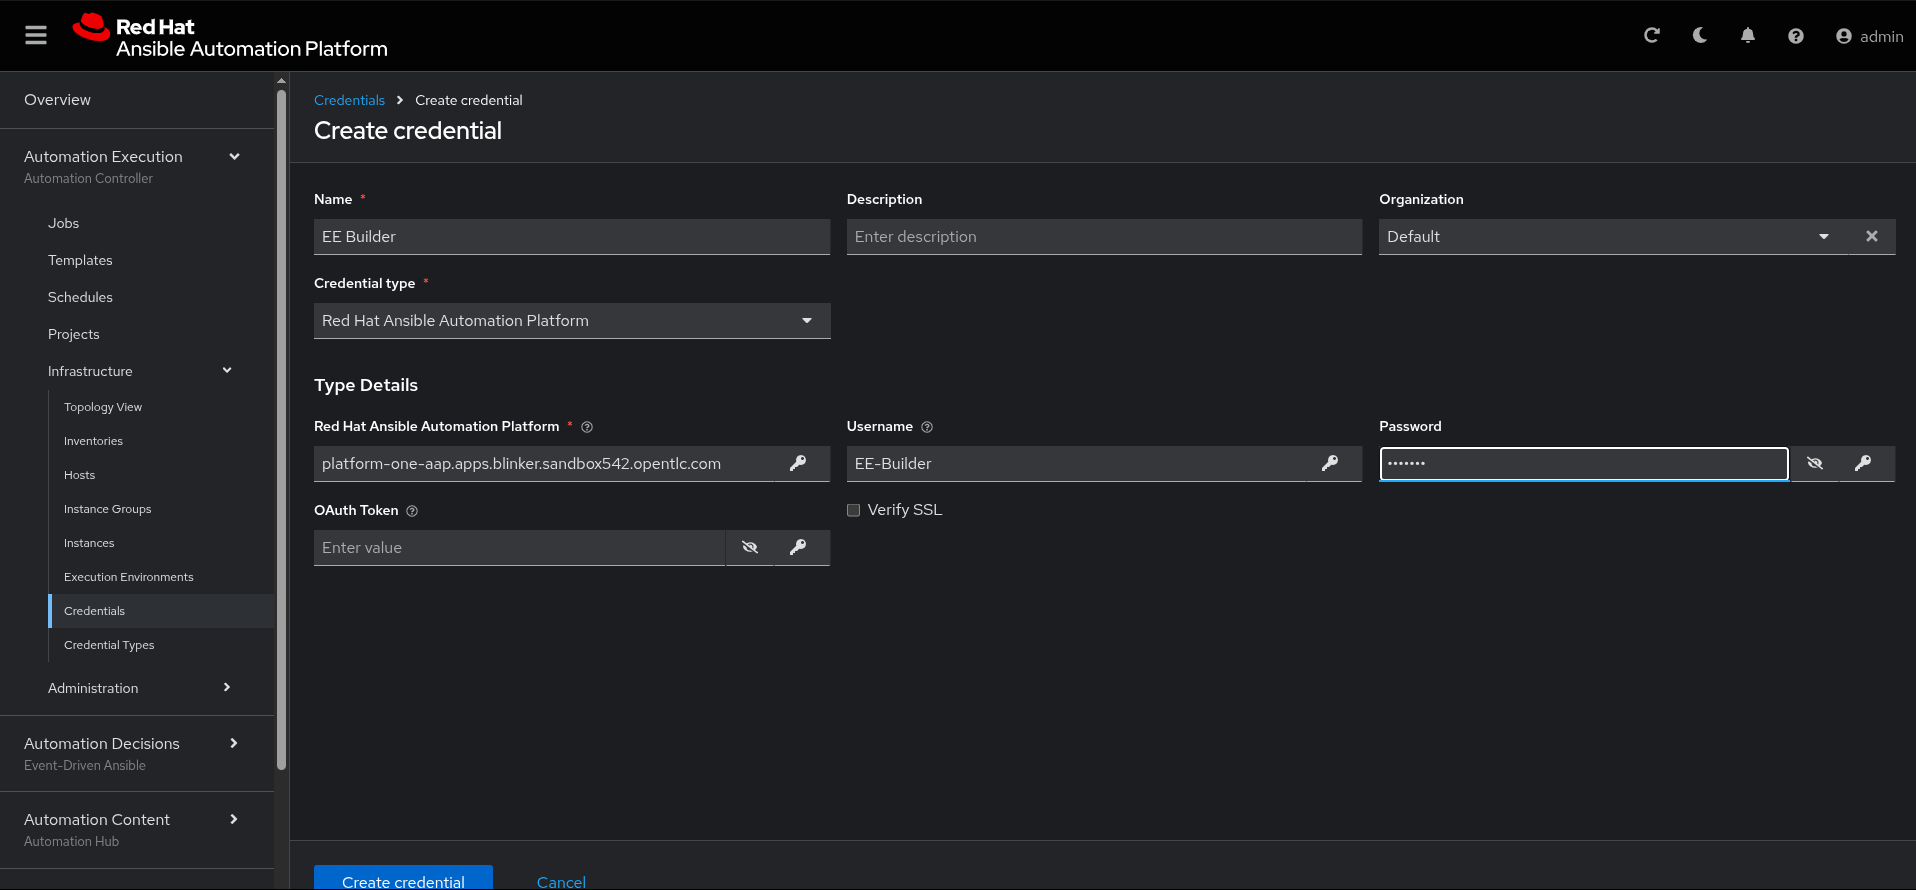Image resolution: width=1916 pixels, height=890 pixels.
Task: Click the refresh icon in header
Action: [x=1651, y=36]
